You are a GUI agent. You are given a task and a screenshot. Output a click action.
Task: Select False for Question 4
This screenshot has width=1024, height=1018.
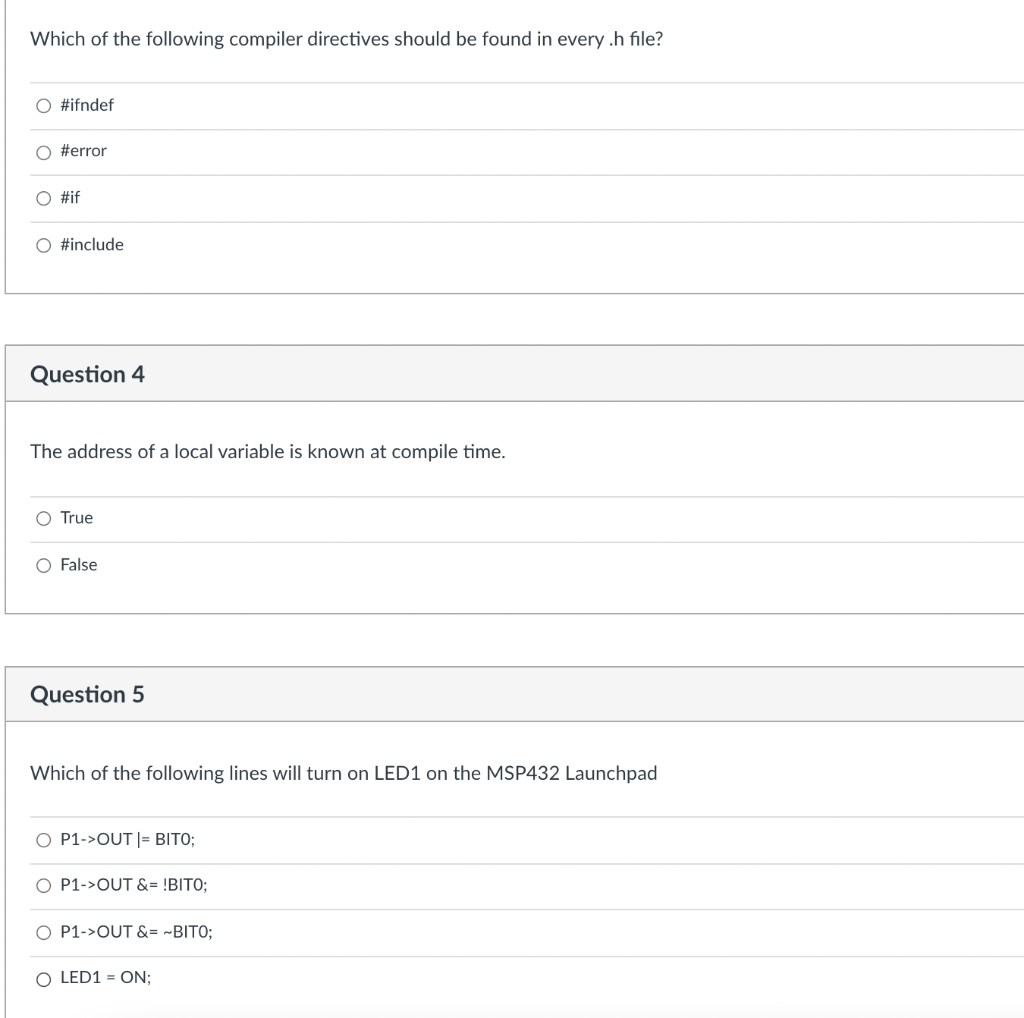43,565
